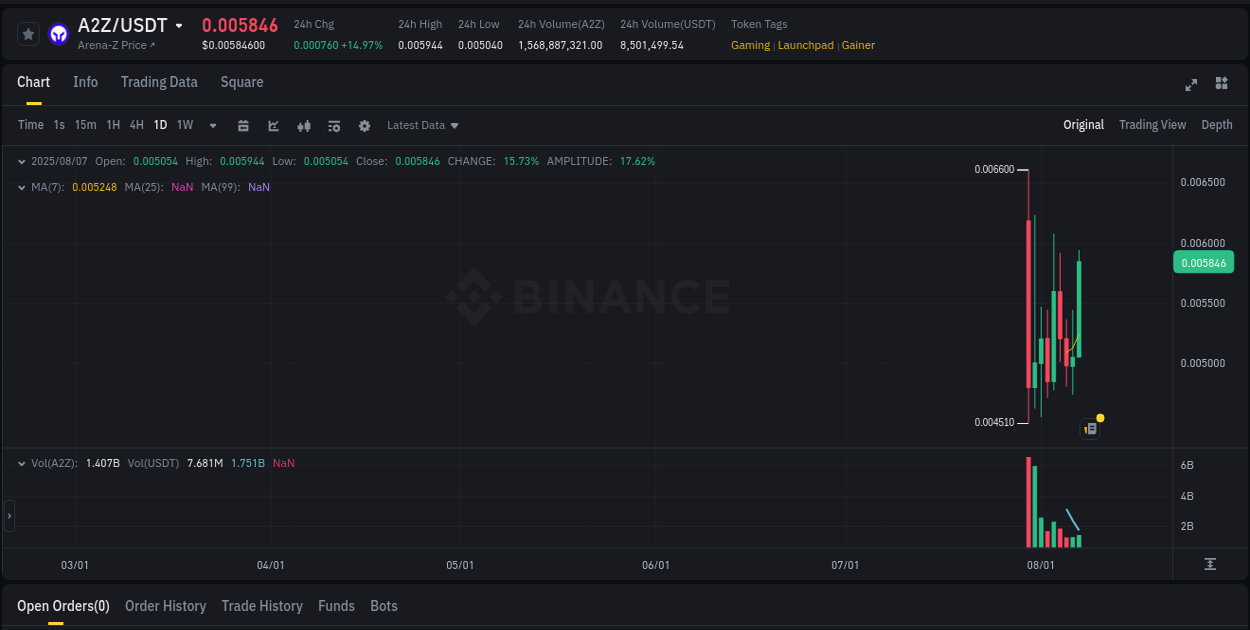The width and height of the screenshot is (1250, 630).
Task: Open the date range calendar picker
Action: pyautogui.click(x=243, y=125)
